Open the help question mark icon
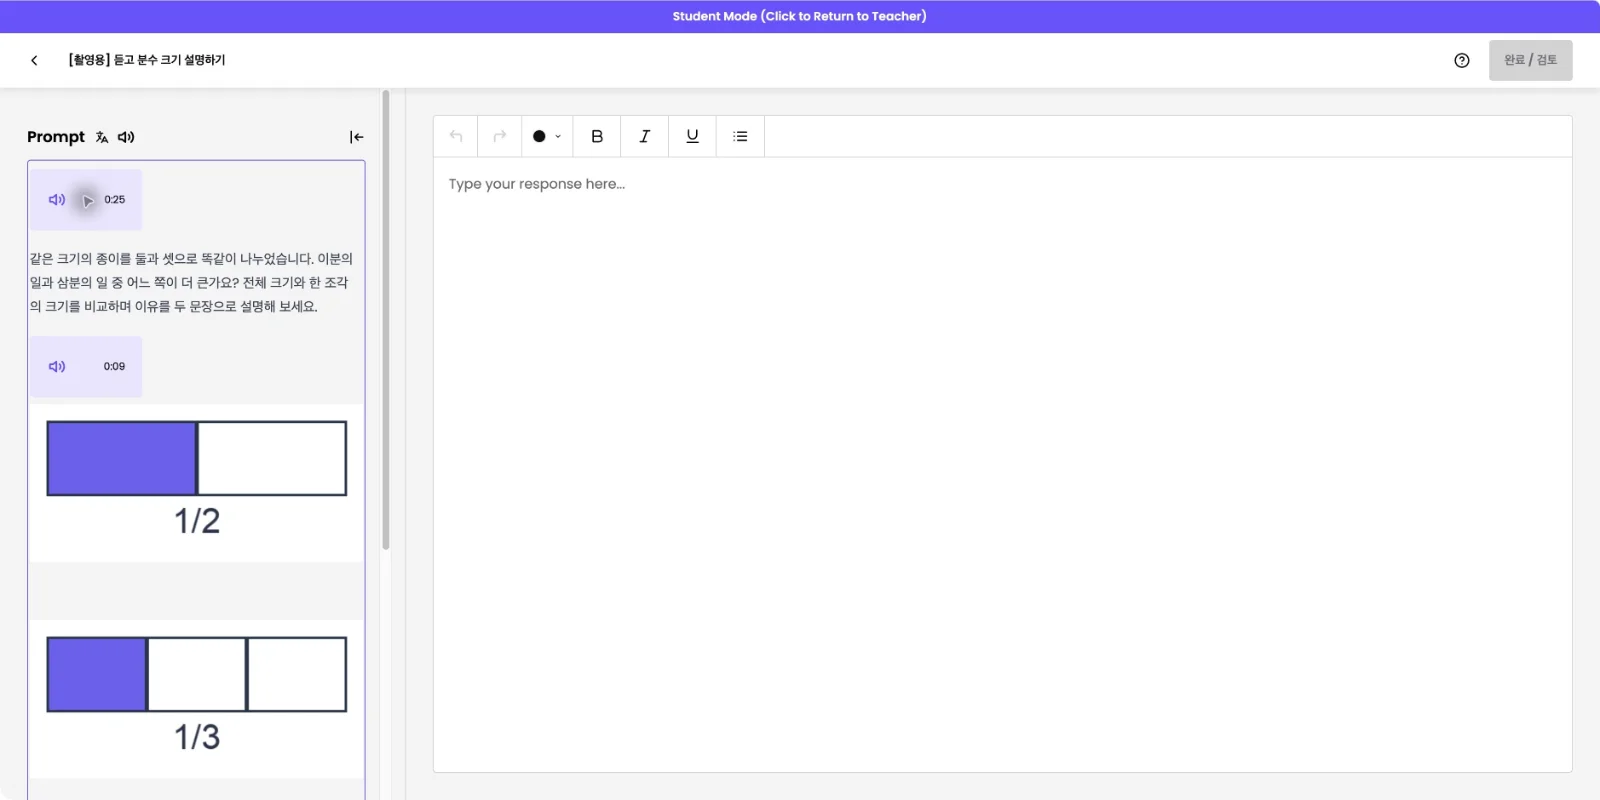1600x800 pixels. point(1462,60)
